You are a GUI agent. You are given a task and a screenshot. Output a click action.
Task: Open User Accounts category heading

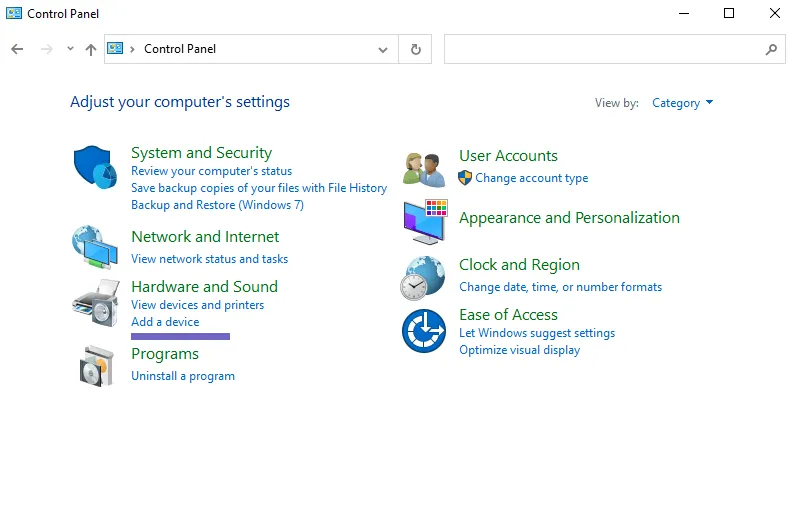[x=508, y=156]
